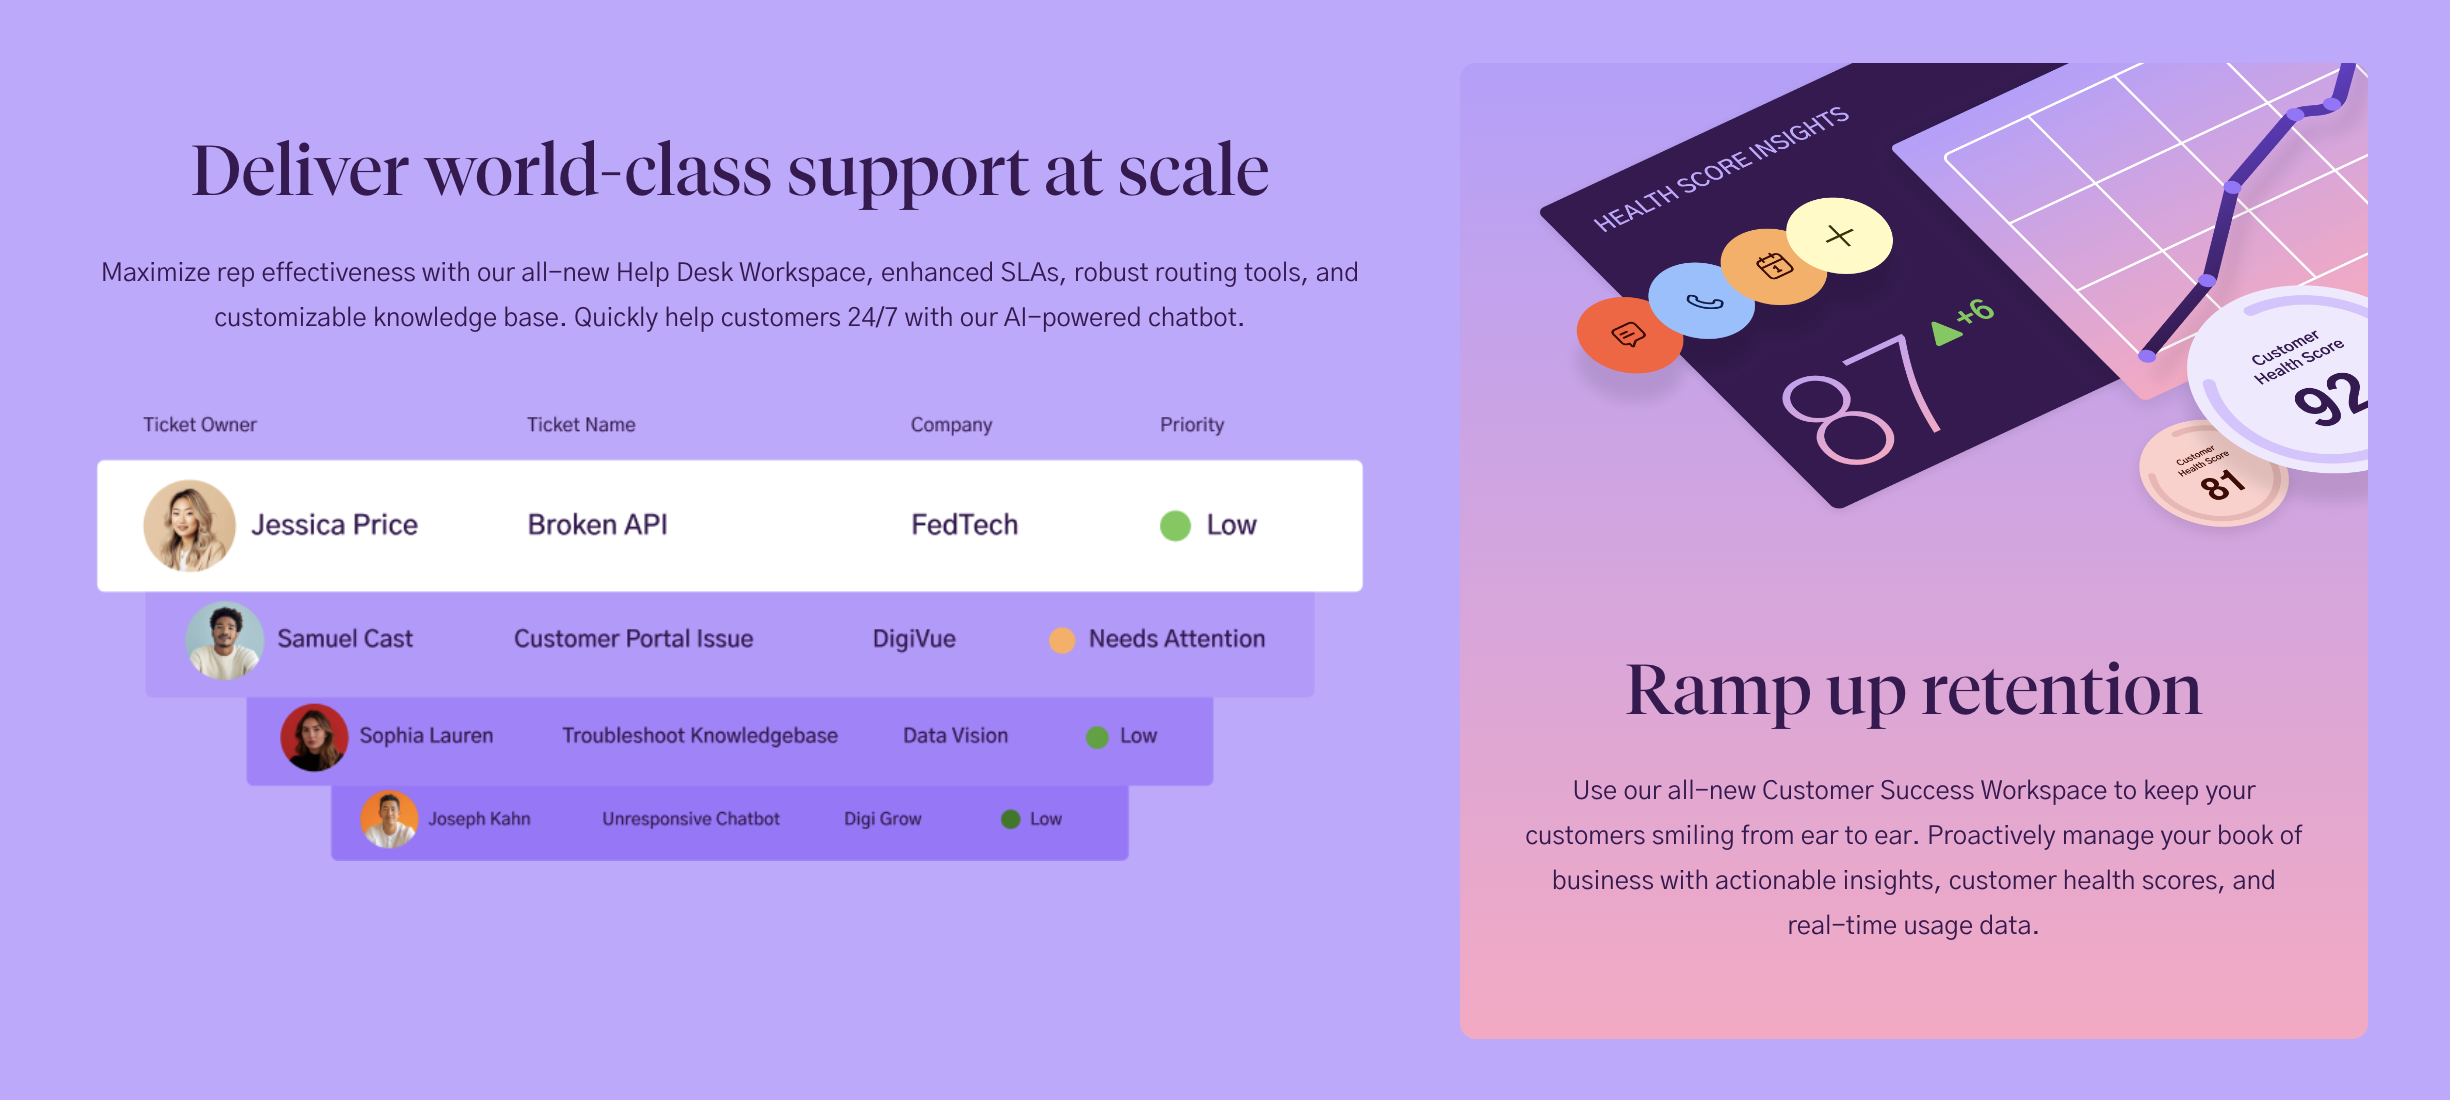The image size is (2450, 1100).
Task: Click Samuel Cast's avatar photo
Action: click(x=225, y=640)
